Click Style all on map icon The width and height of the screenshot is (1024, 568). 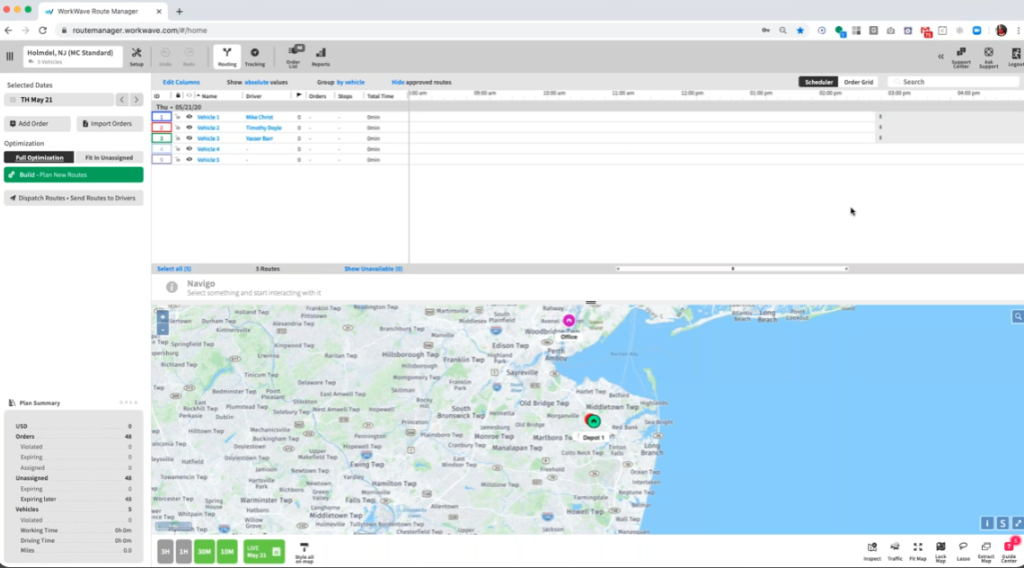pyautogui.click(x=304, y=552)
